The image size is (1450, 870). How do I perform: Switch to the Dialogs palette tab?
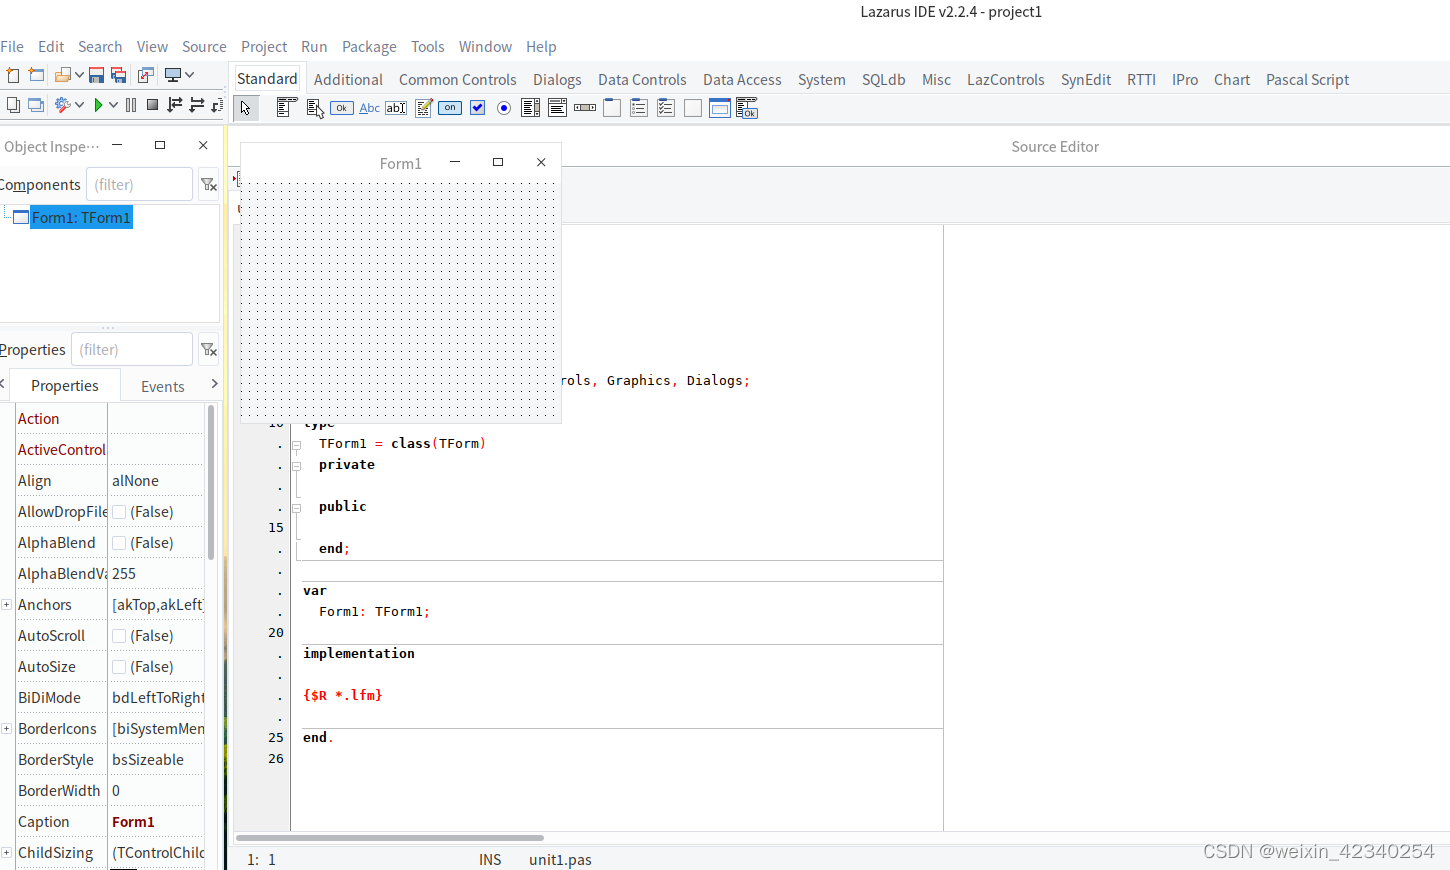coord(557,79)
